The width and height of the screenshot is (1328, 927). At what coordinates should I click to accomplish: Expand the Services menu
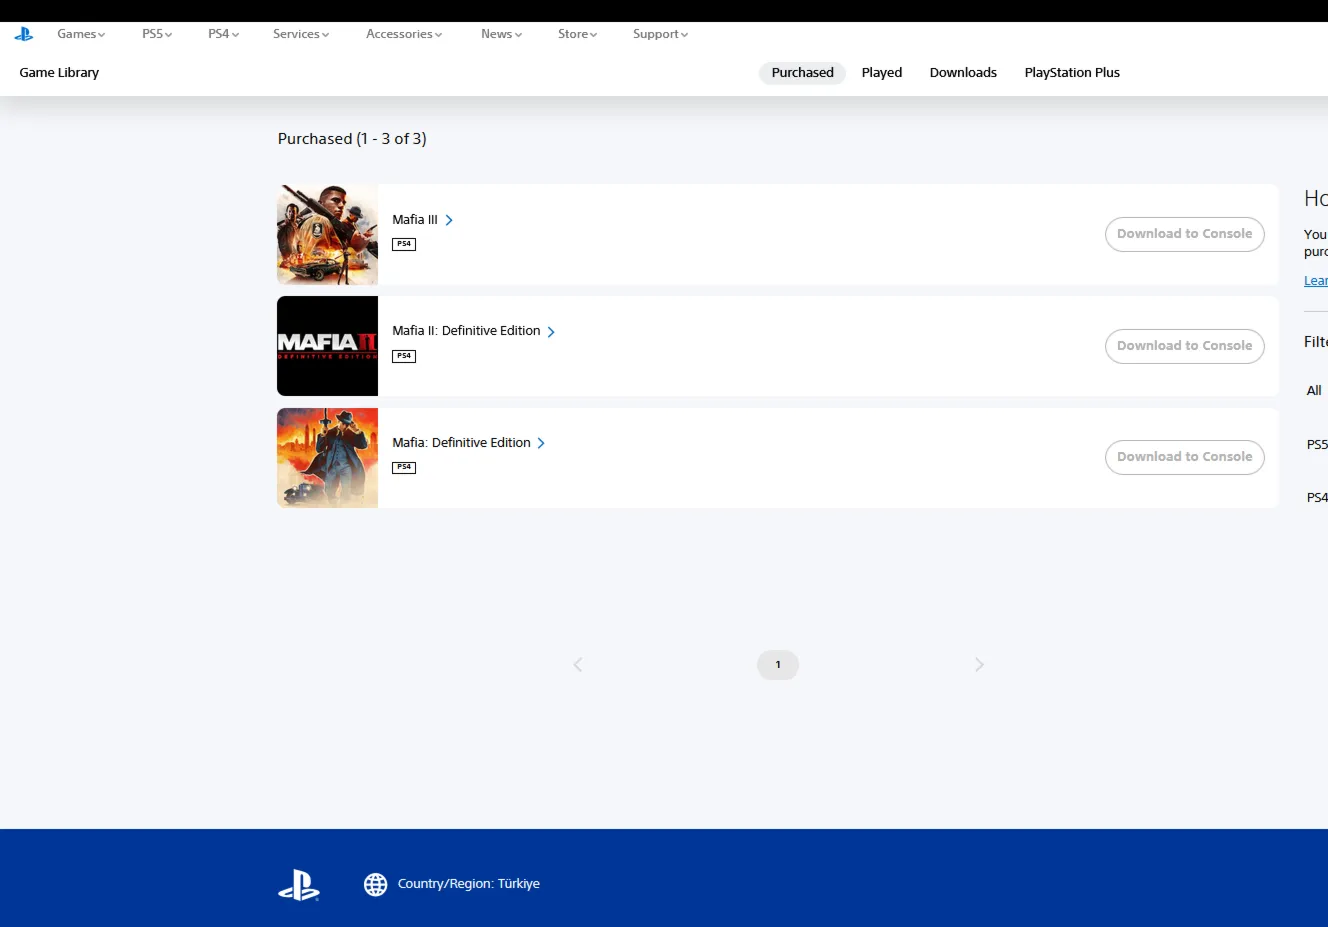click(301, 34)
